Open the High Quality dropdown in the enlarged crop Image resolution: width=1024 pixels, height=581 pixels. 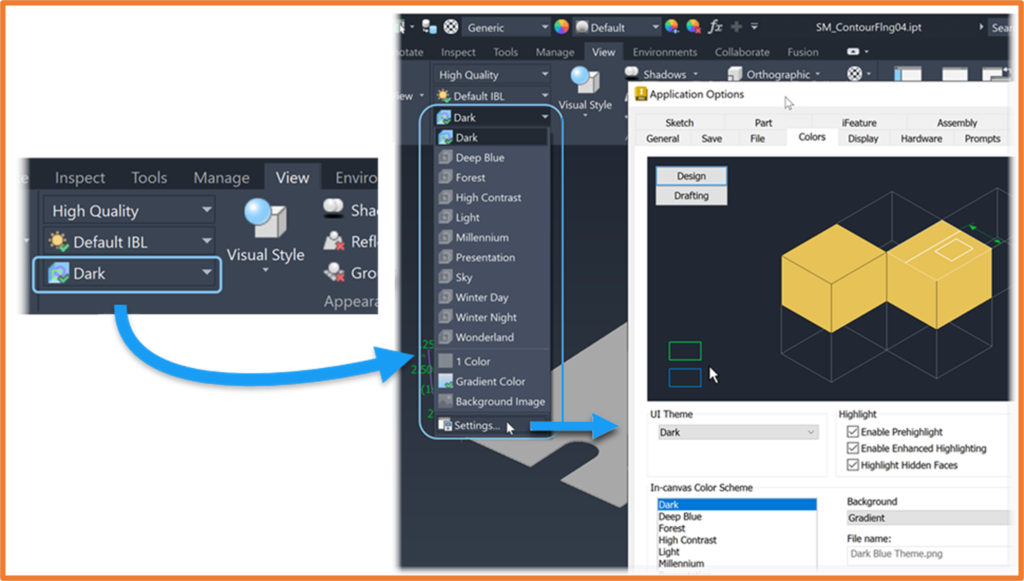[129, 211]
